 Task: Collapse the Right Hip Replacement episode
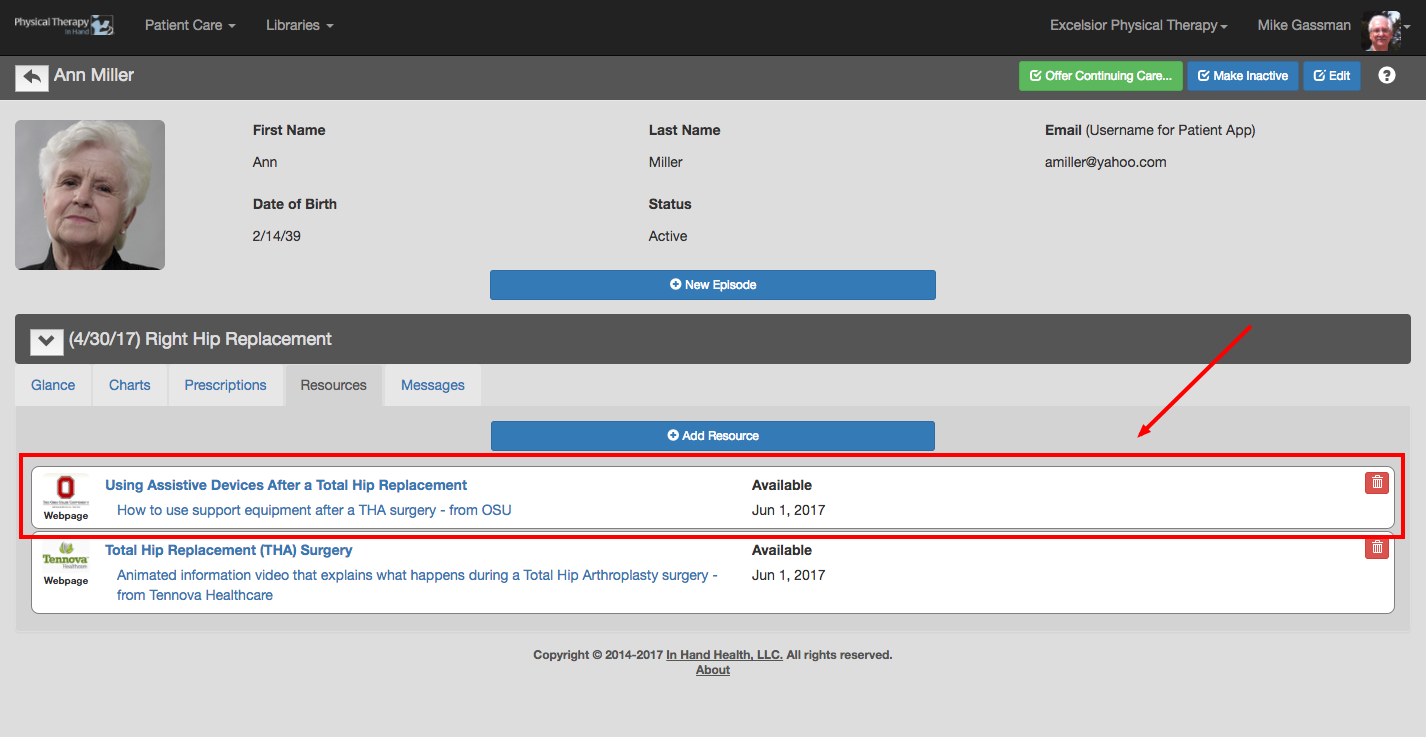(x=46, y=341)
